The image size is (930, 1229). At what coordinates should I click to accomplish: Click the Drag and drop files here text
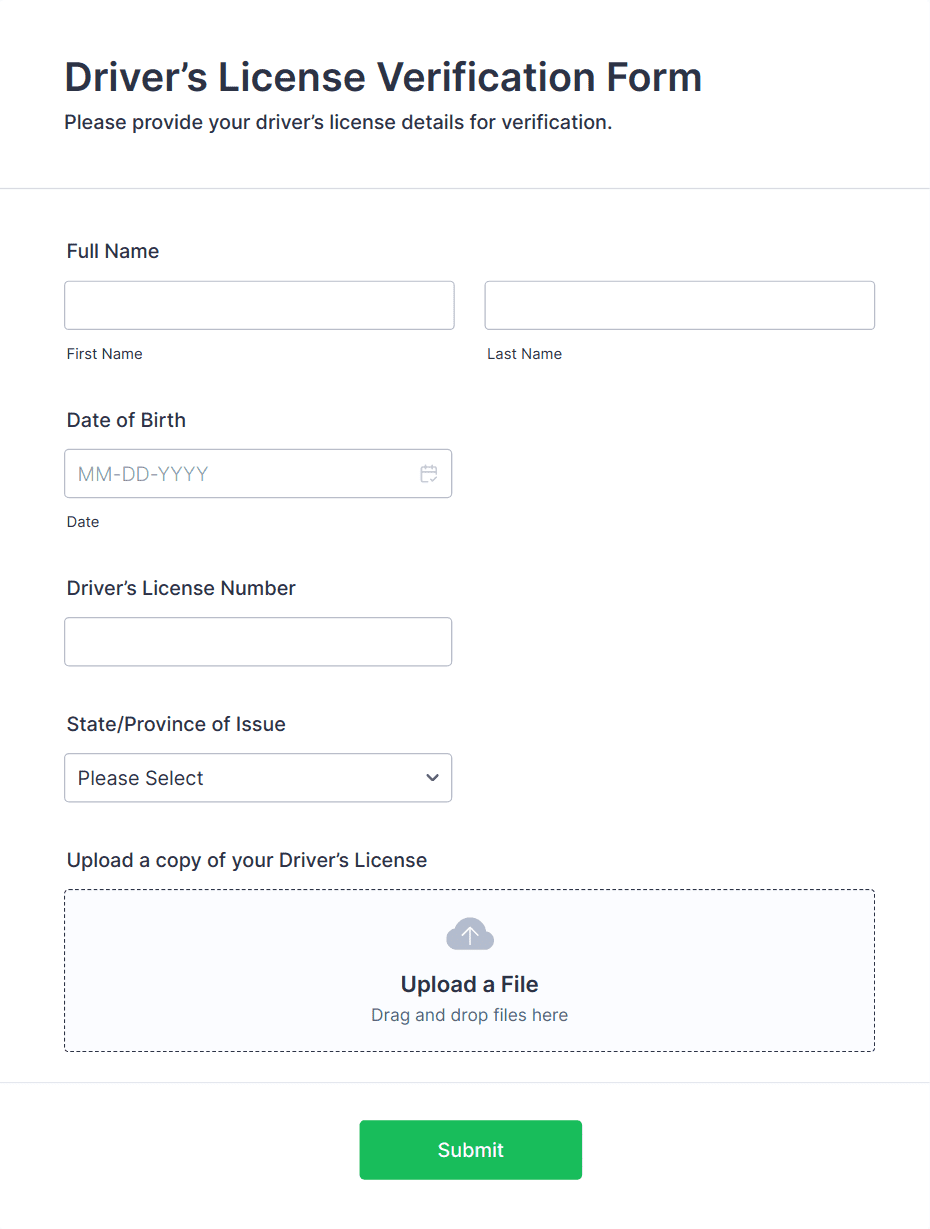(470, 1015)
